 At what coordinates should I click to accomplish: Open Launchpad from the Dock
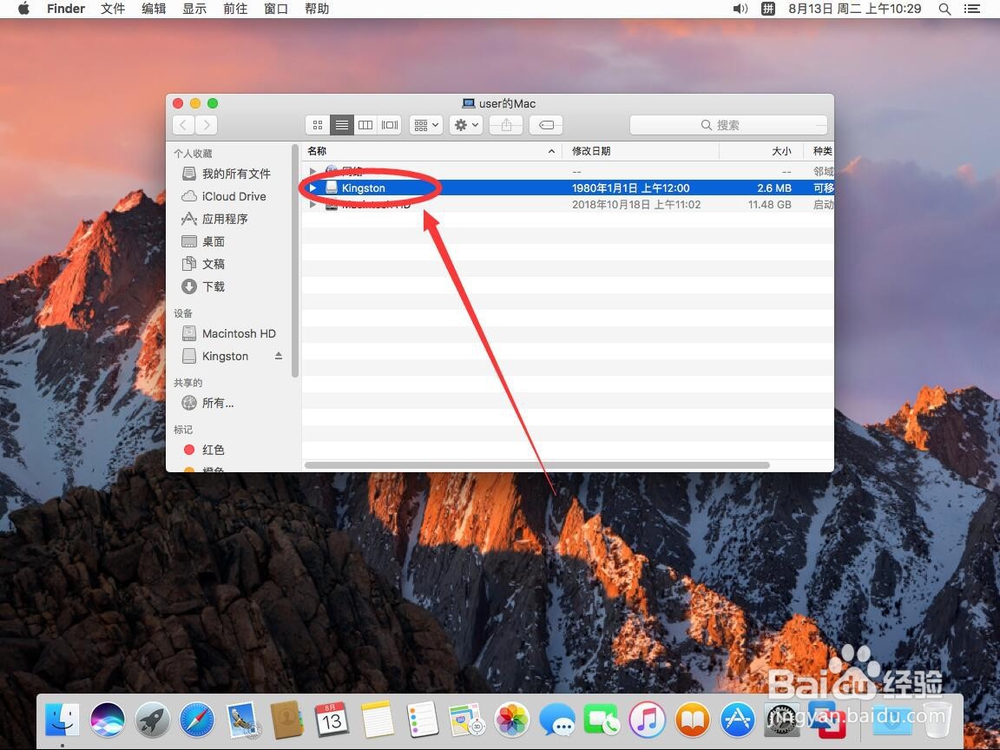152,719
